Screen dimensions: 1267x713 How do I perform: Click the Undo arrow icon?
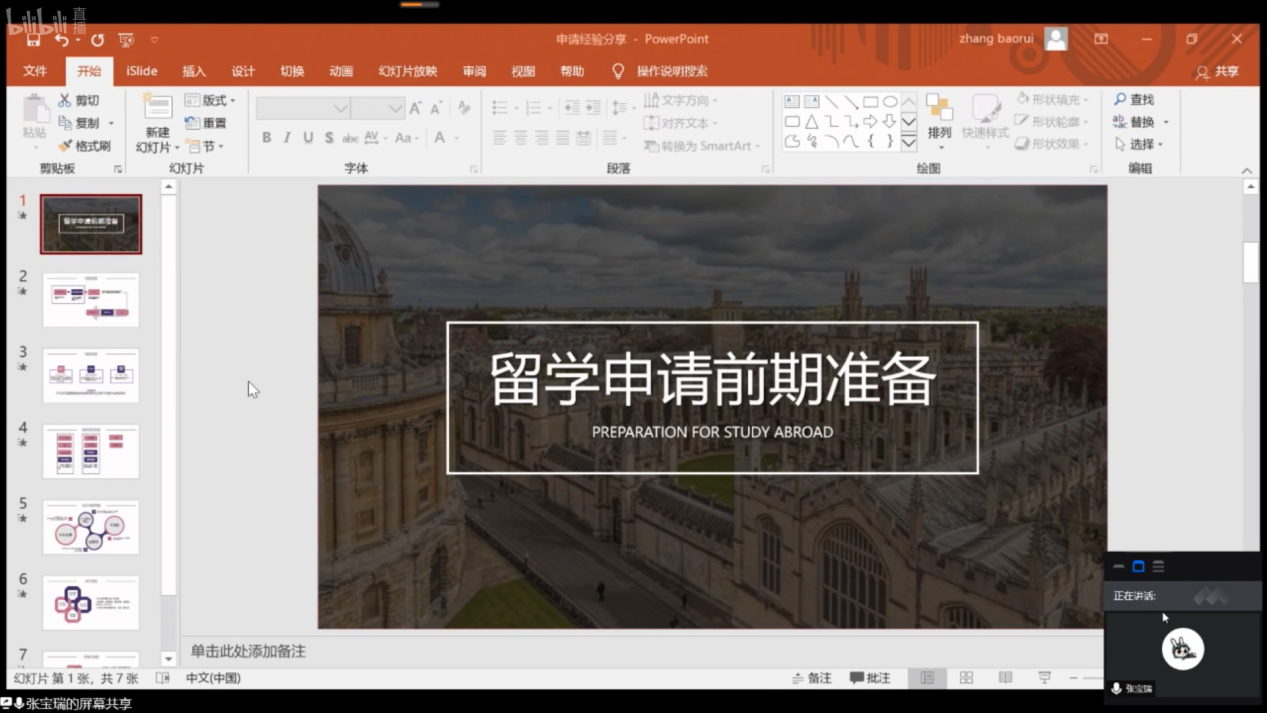click(62, 40)
